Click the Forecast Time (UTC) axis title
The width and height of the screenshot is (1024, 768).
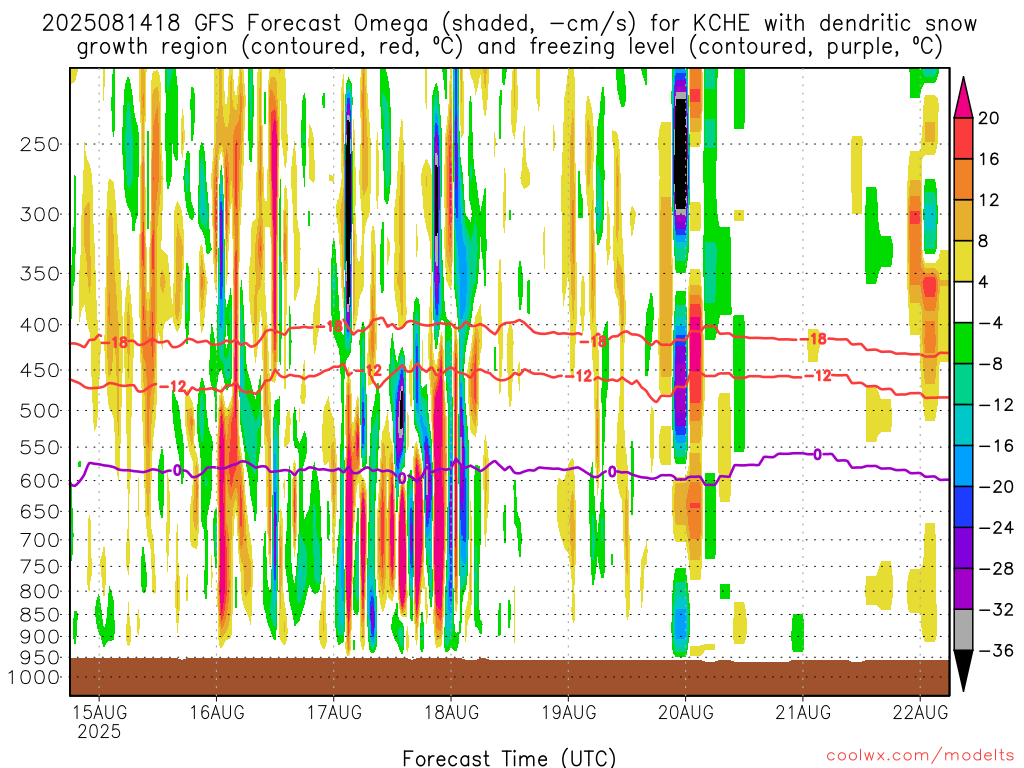[x=509, y=758]
